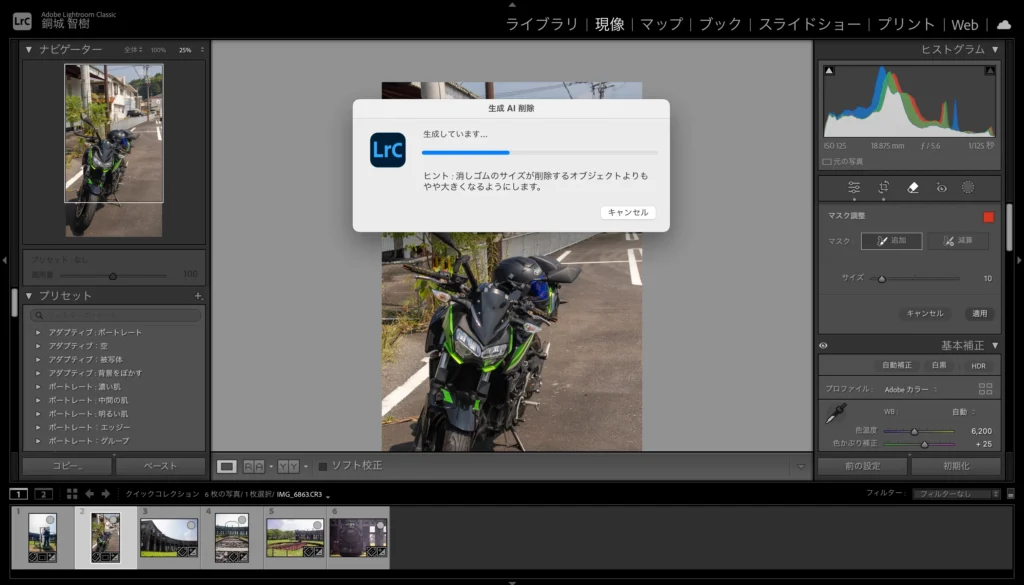The width and height of the screenshot is (1024, 585).
Task: Click the LrC logo in the dialog
Action: tap(387, 150)
